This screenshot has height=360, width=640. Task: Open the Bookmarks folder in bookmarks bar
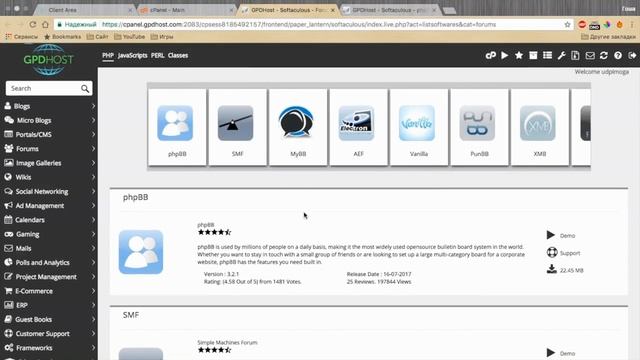point(62,37)
